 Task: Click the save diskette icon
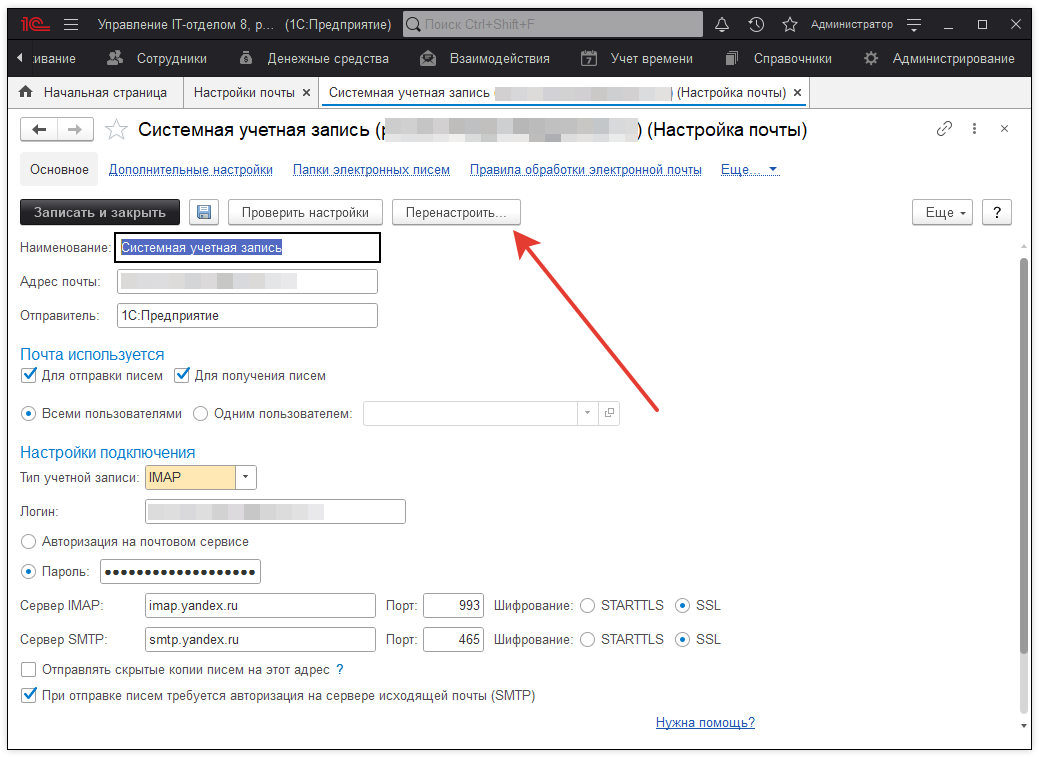[x=205, y=212]
